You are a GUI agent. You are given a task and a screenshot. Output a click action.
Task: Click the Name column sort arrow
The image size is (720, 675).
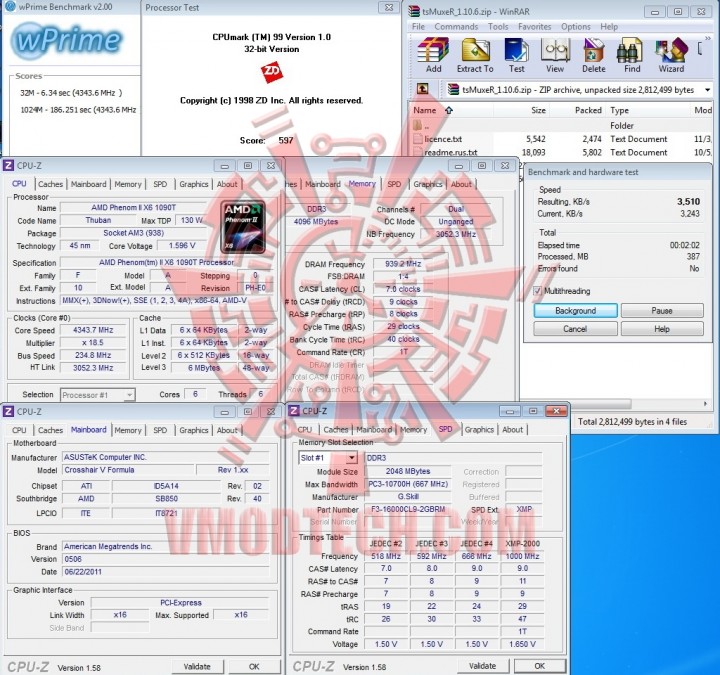[x=449, y=110]
